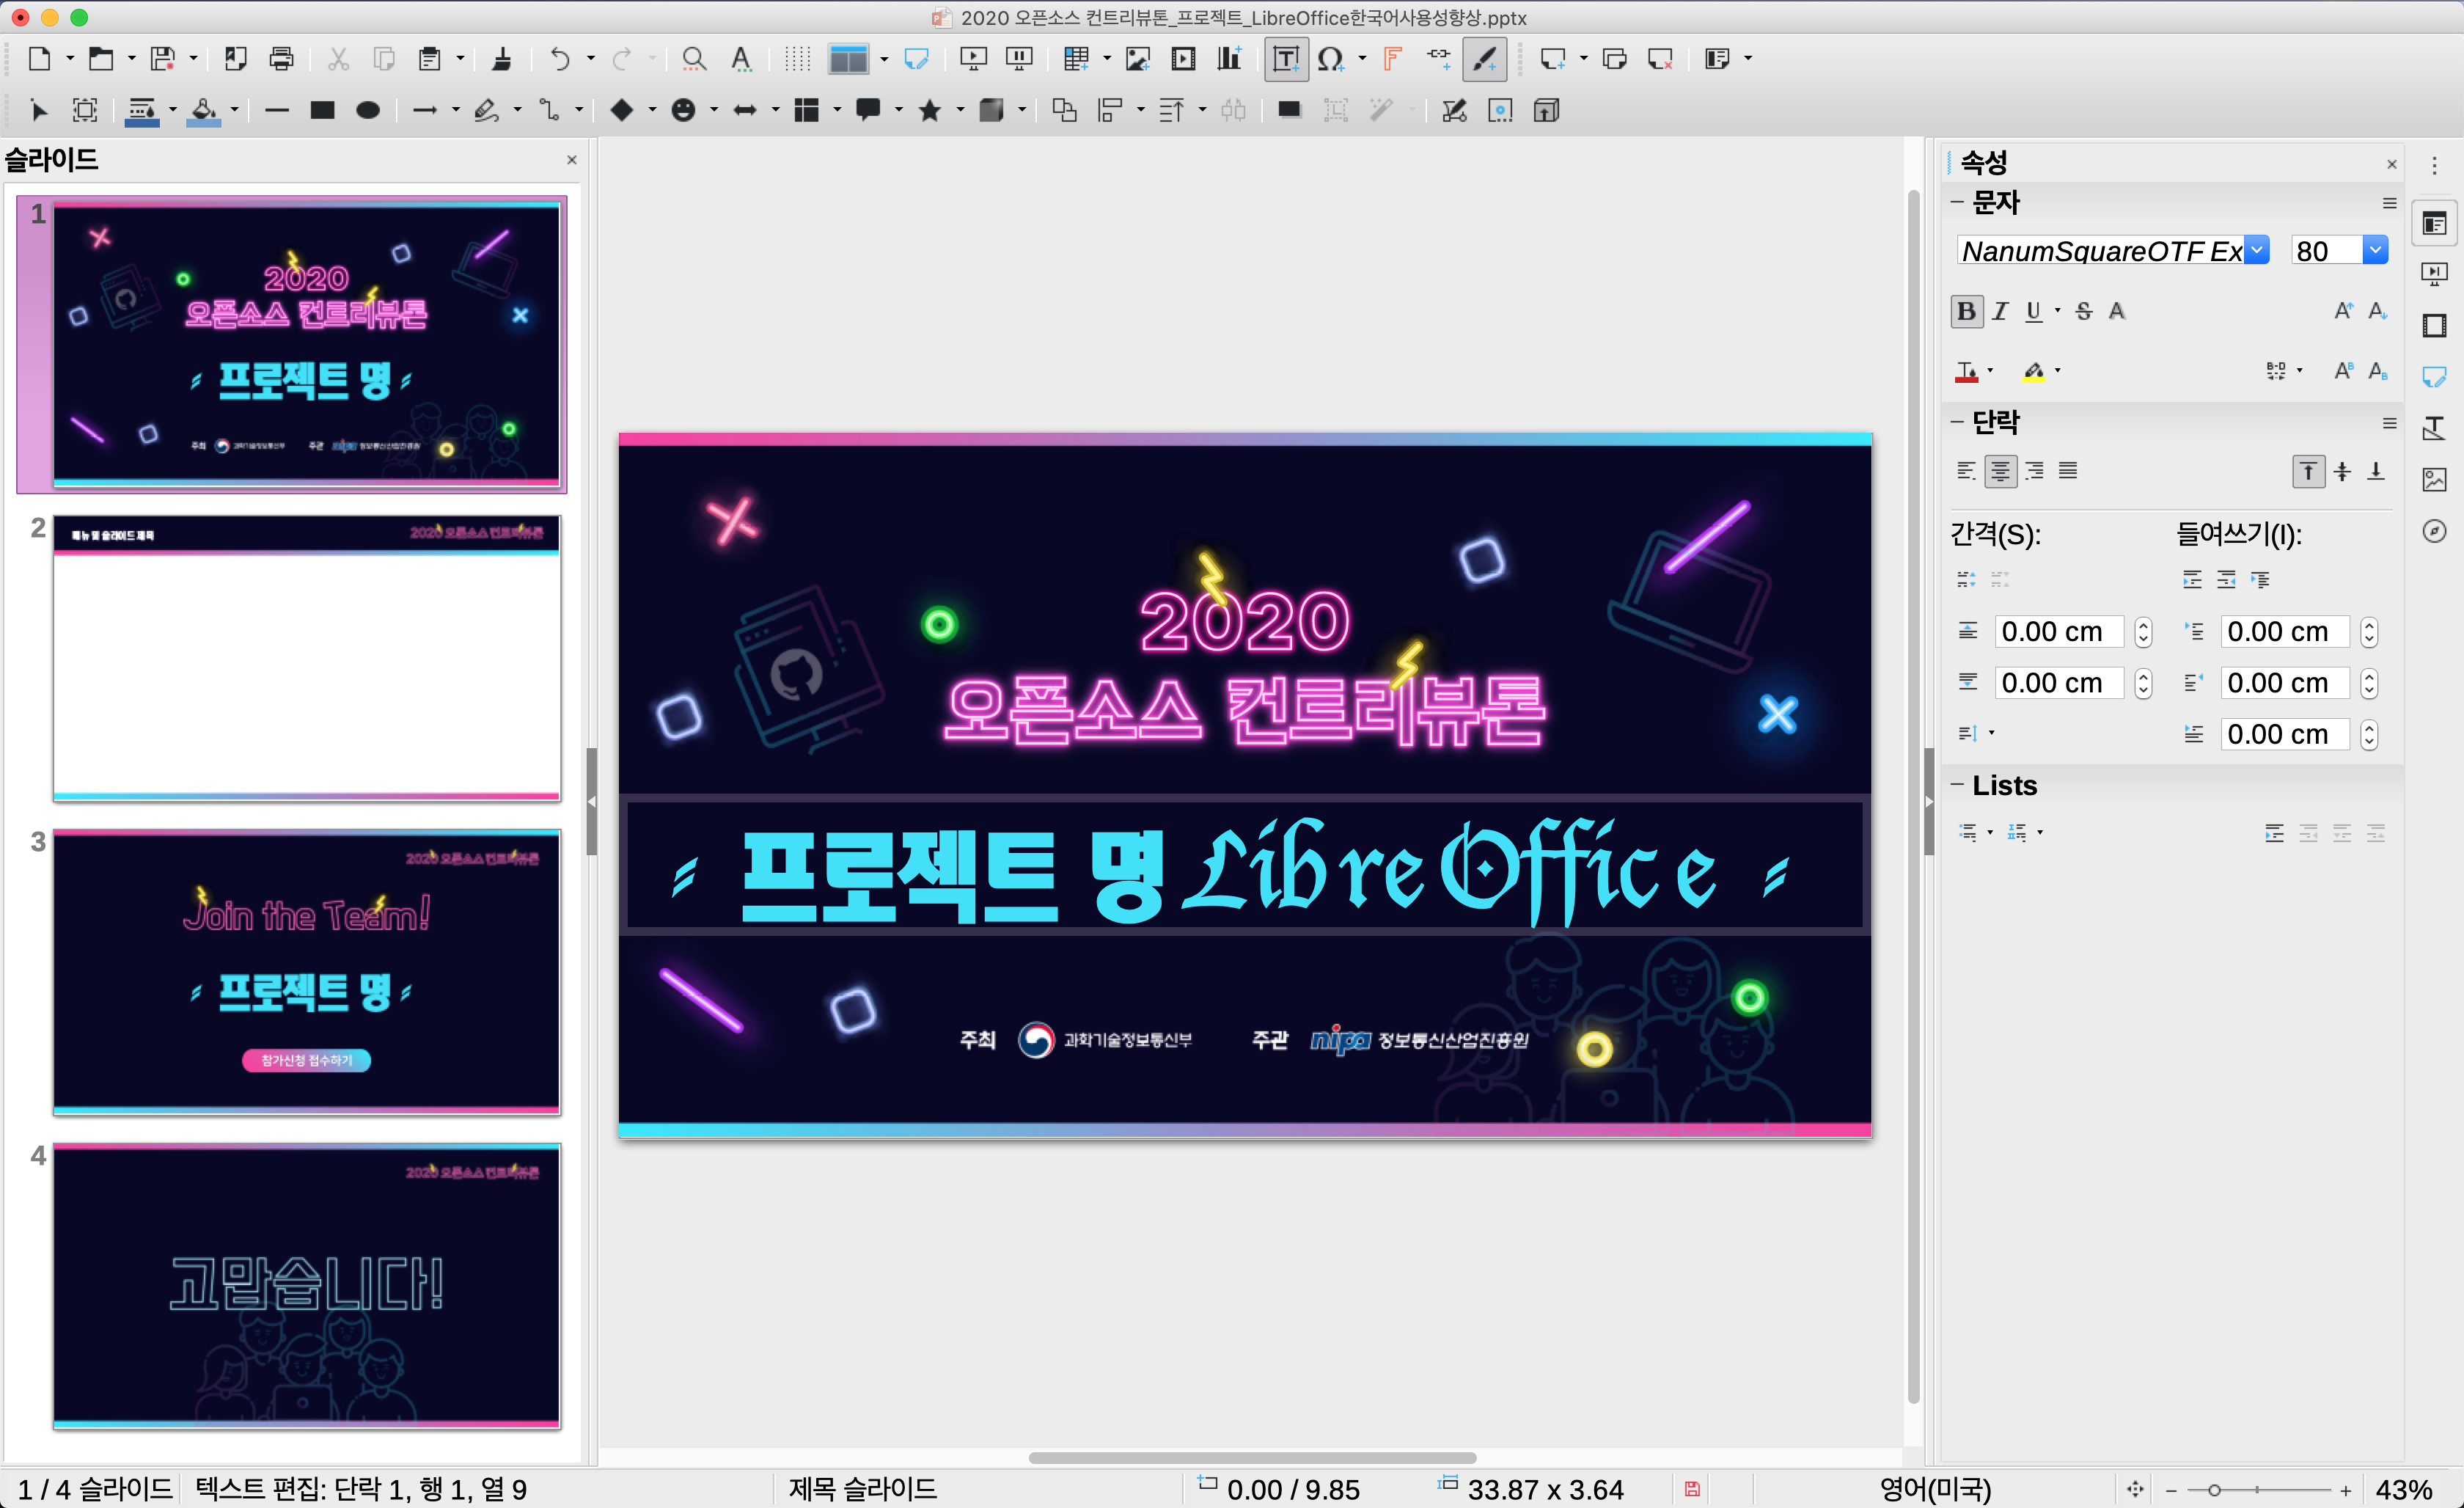Toggle Italic formatting in sidebar
The width and height of the screenshot is (2464, 1508).
coord(2000,311)
